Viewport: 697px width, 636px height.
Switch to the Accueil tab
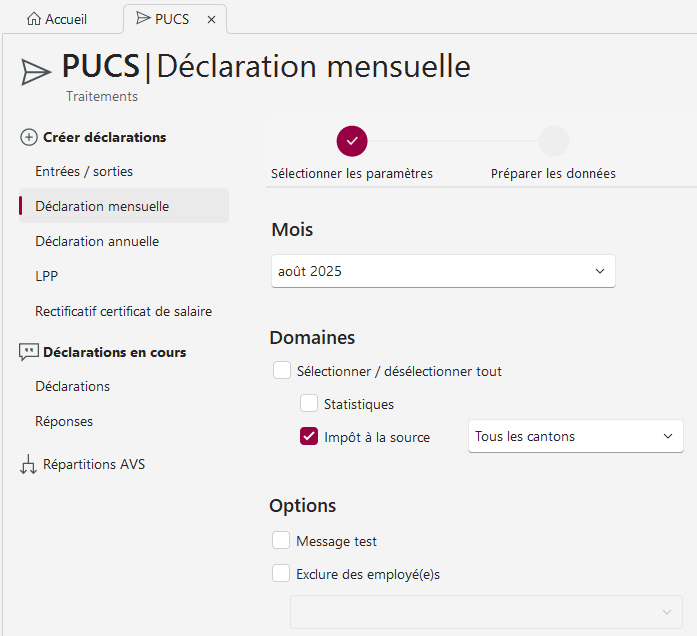[62, 19]
